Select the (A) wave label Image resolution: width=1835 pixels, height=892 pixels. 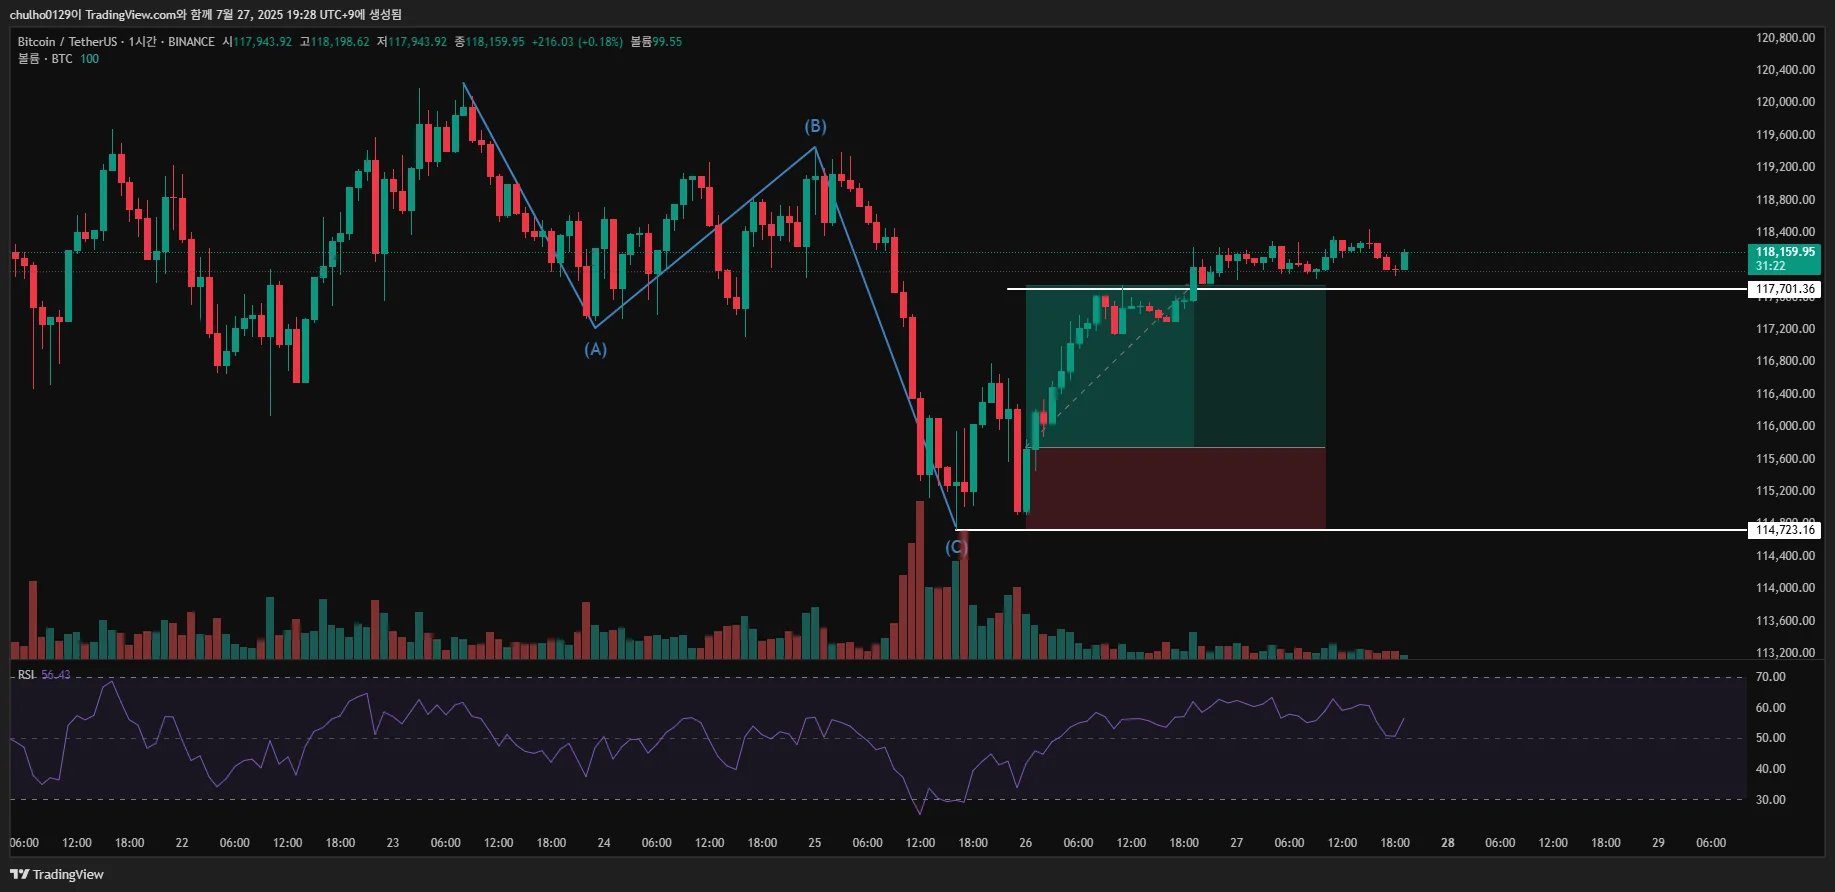coord(595,349)
